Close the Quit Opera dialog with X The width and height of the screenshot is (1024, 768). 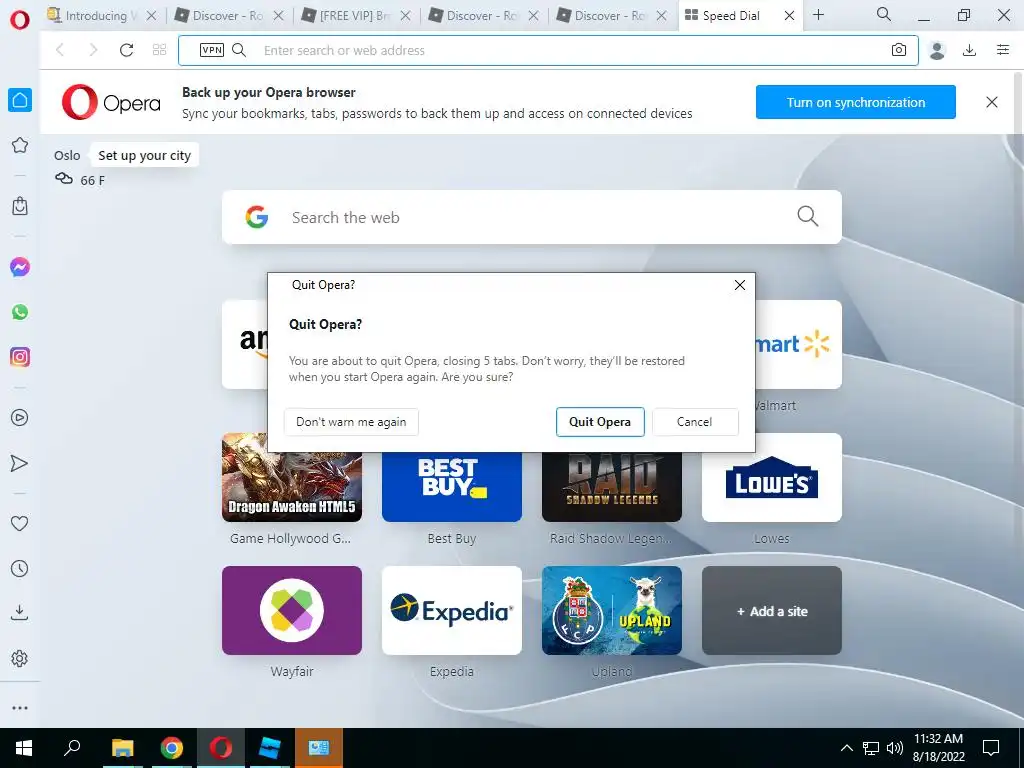(x=740, y=285)
